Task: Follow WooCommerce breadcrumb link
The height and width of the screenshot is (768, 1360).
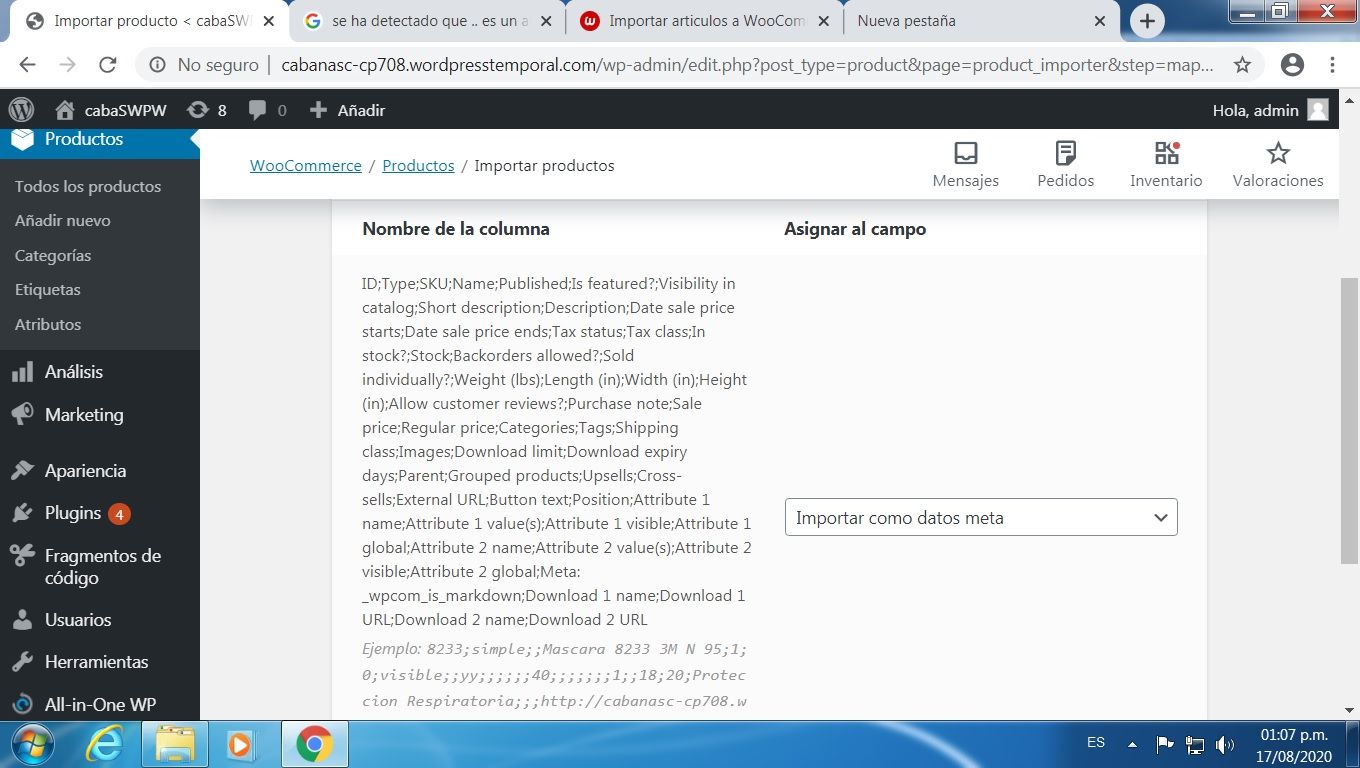Action: [x=306, y=166]
